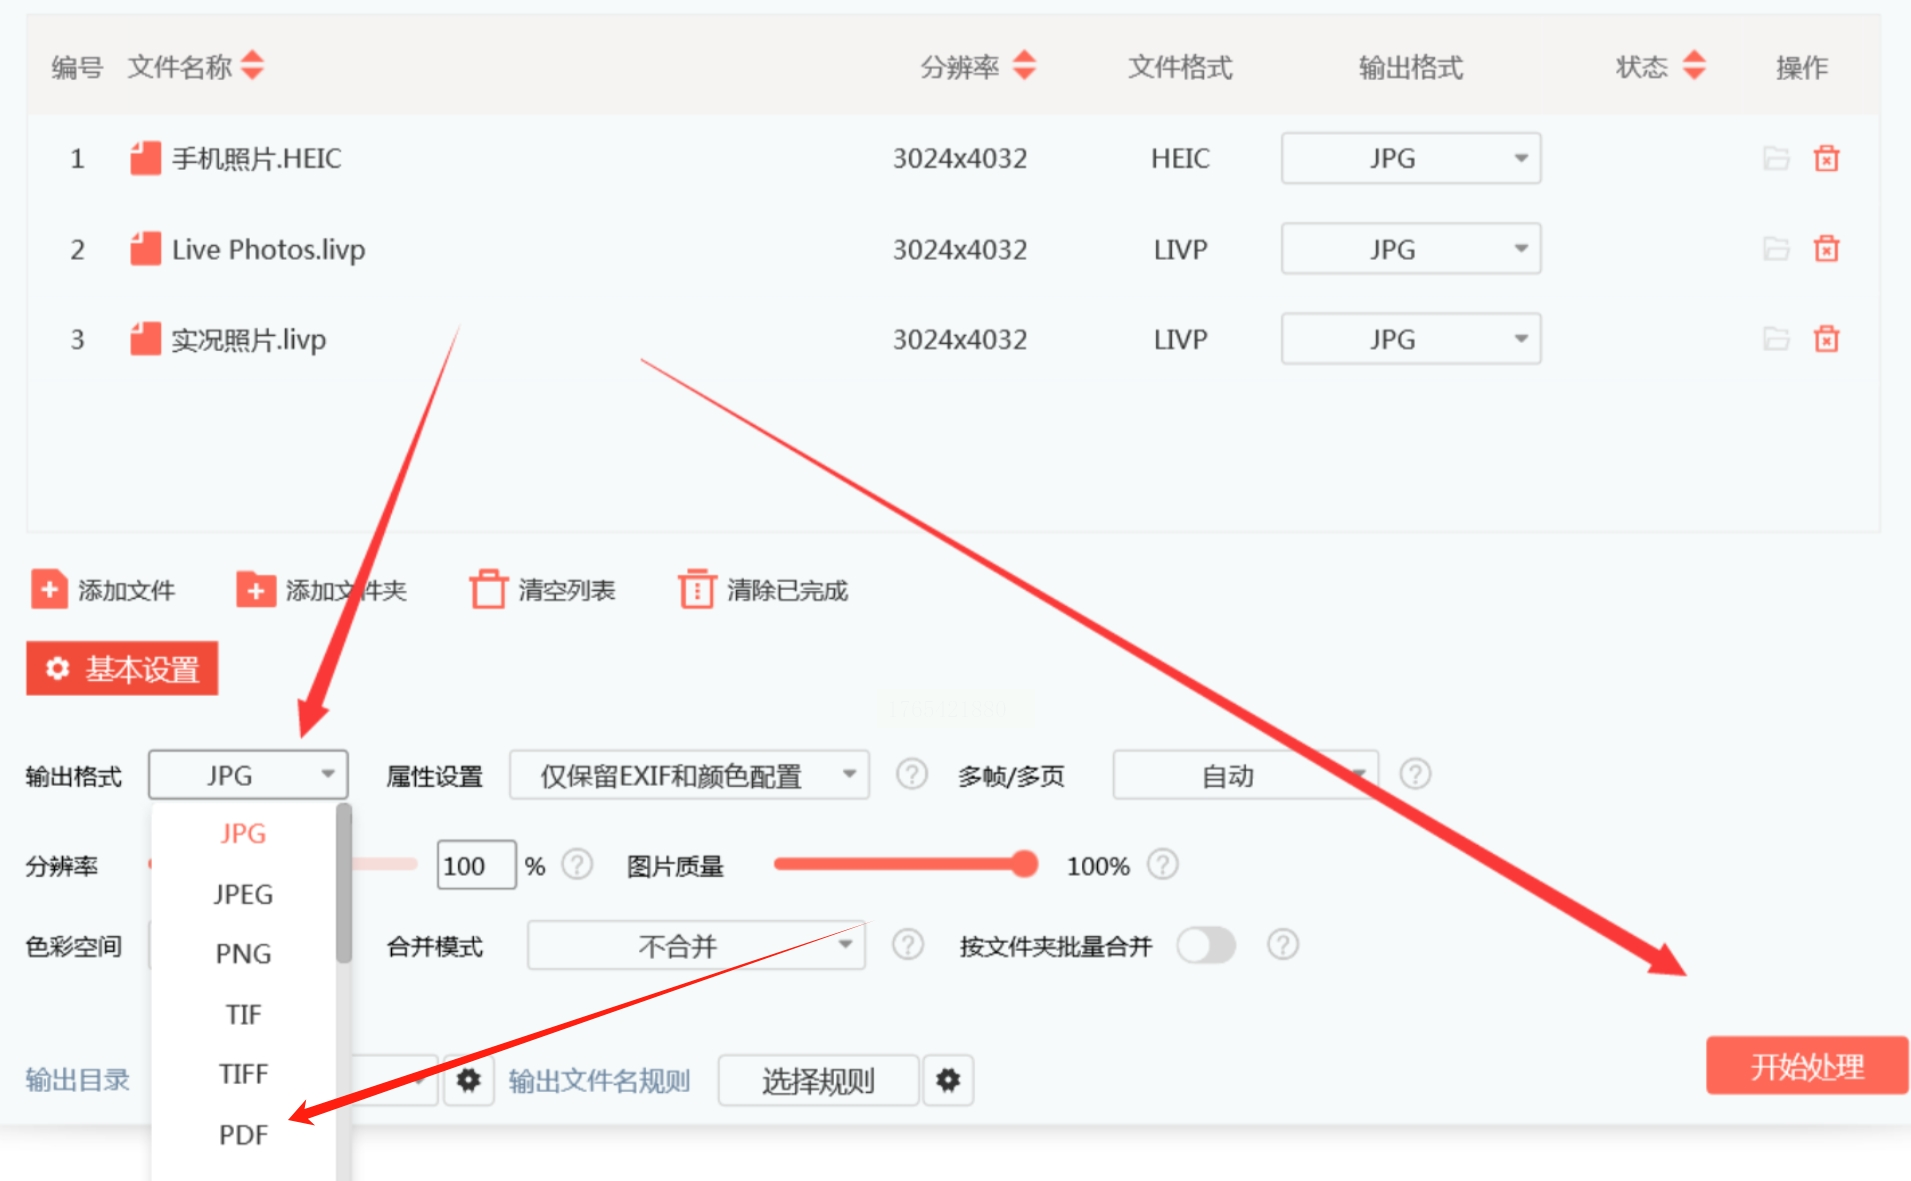This screenshot has width=1911, height=1181.
Task: Choose PDF from output format list
Action: 243,1135
